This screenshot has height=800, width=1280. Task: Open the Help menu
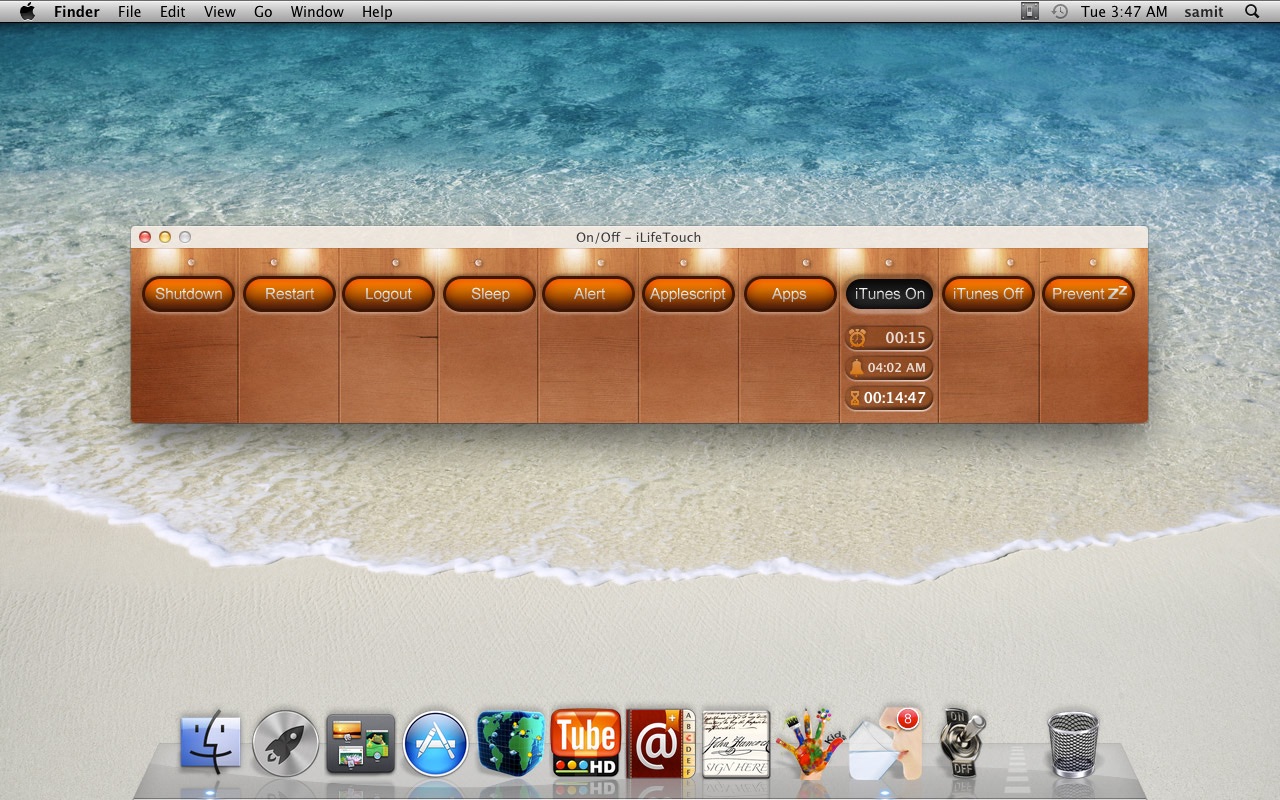377,12
